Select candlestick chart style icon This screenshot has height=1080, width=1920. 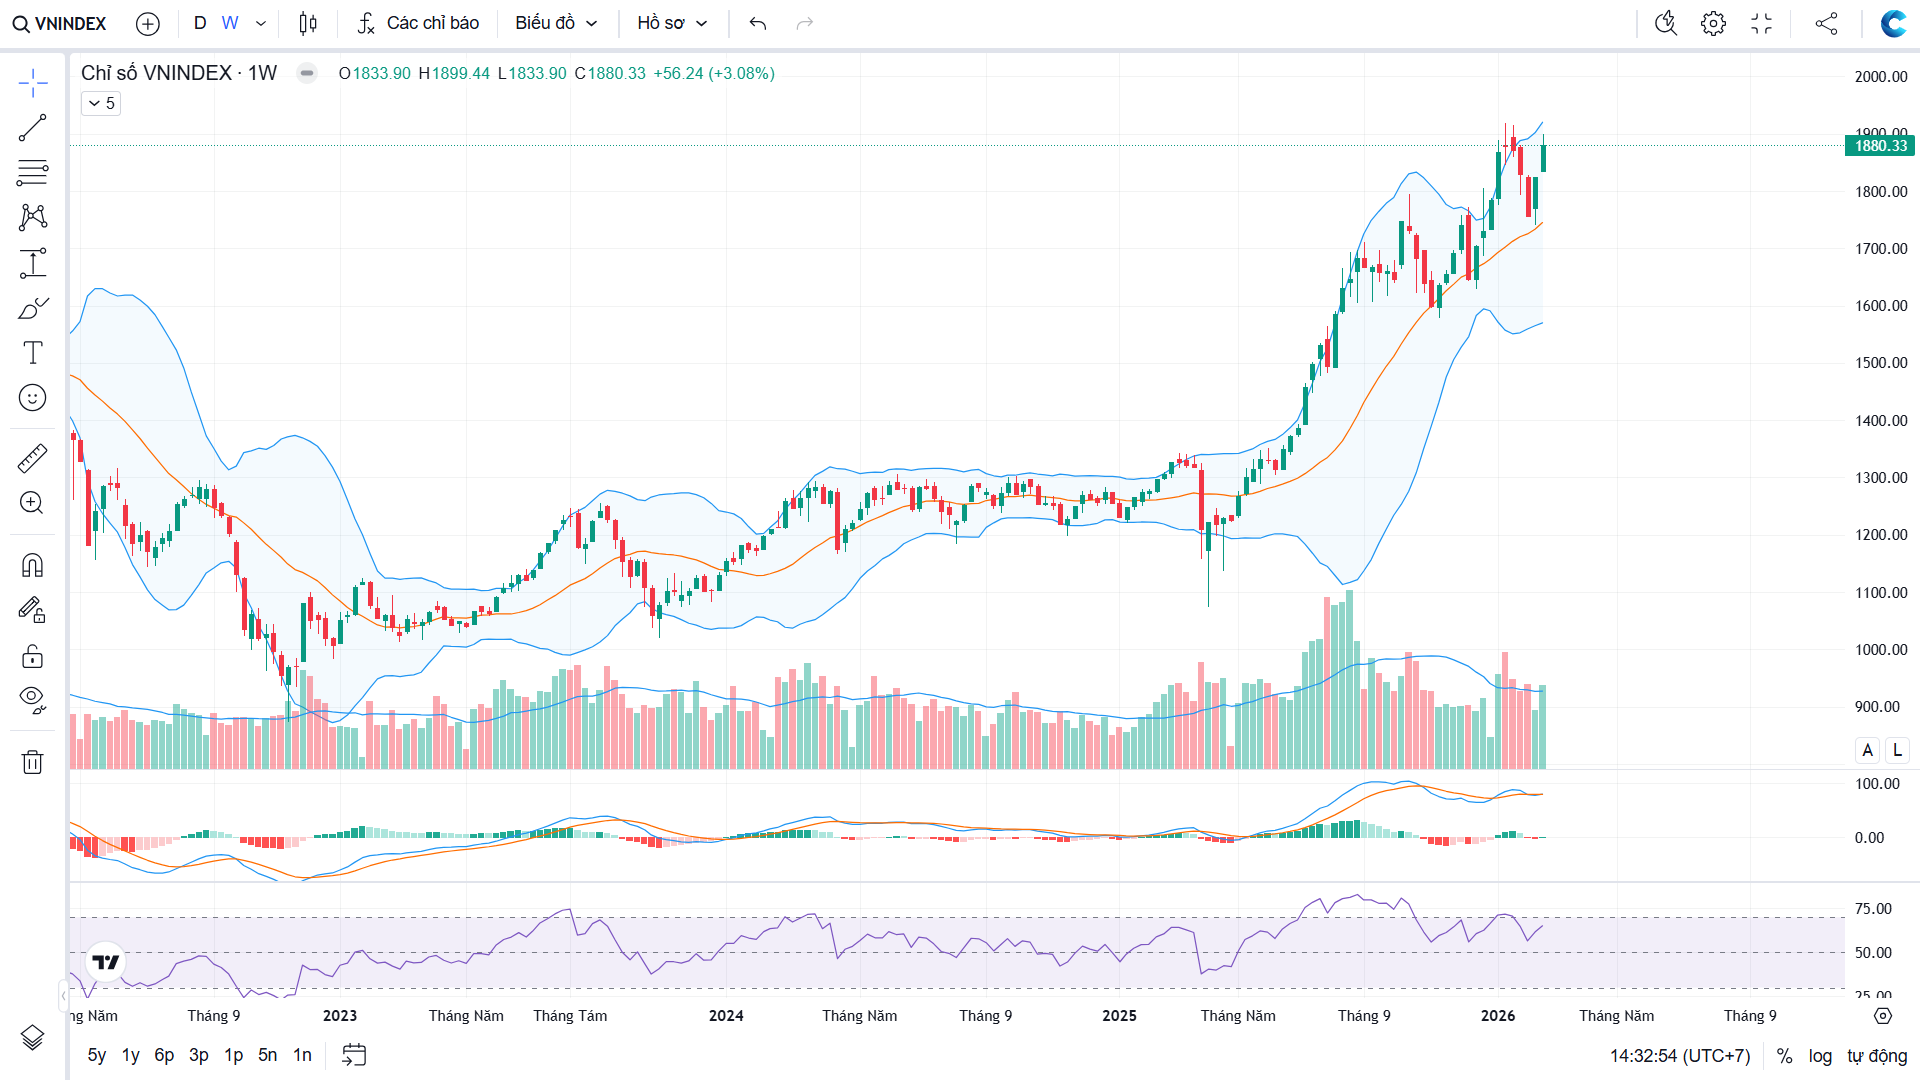point(308,23)
